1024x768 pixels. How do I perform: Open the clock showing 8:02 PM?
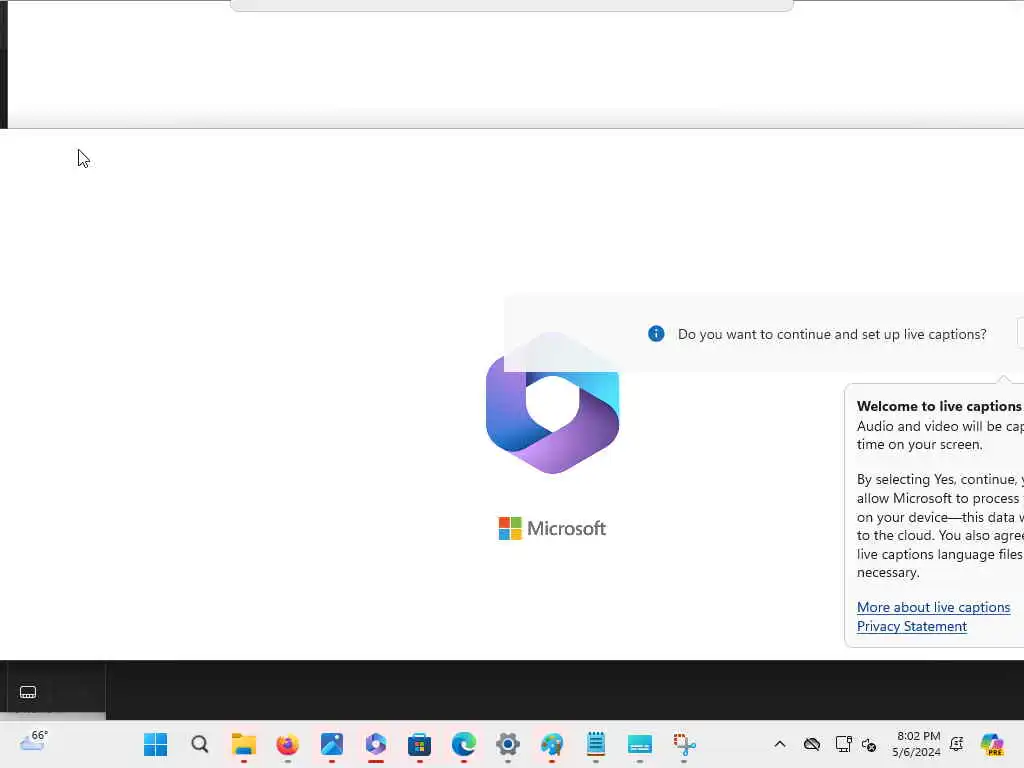pyautogui.click(x=916, y=744)
